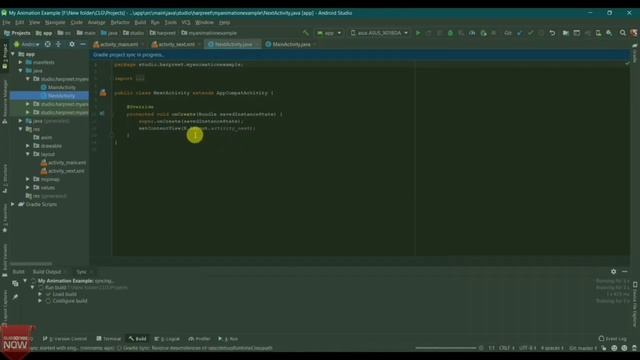The image size is (640, 360).
Task: Click the Undo arrow icon in toolbar
Action: tap(552, 33)
